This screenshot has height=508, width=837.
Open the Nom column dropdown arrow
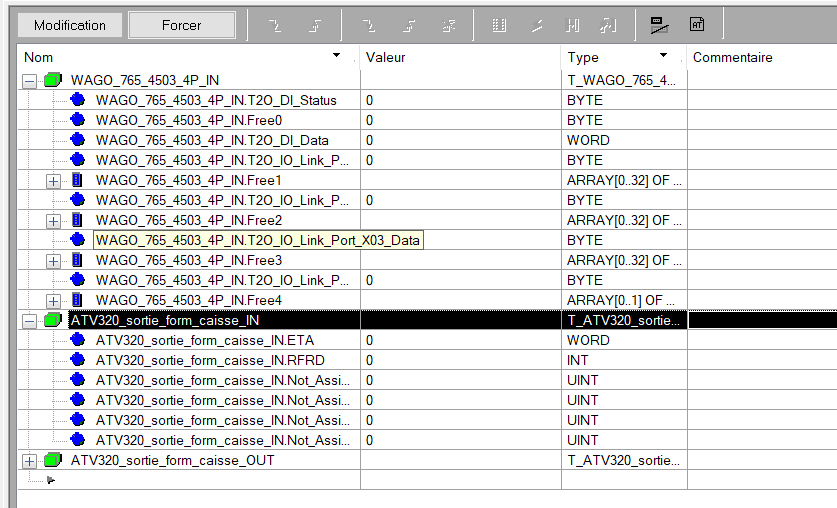coord(336,56)
